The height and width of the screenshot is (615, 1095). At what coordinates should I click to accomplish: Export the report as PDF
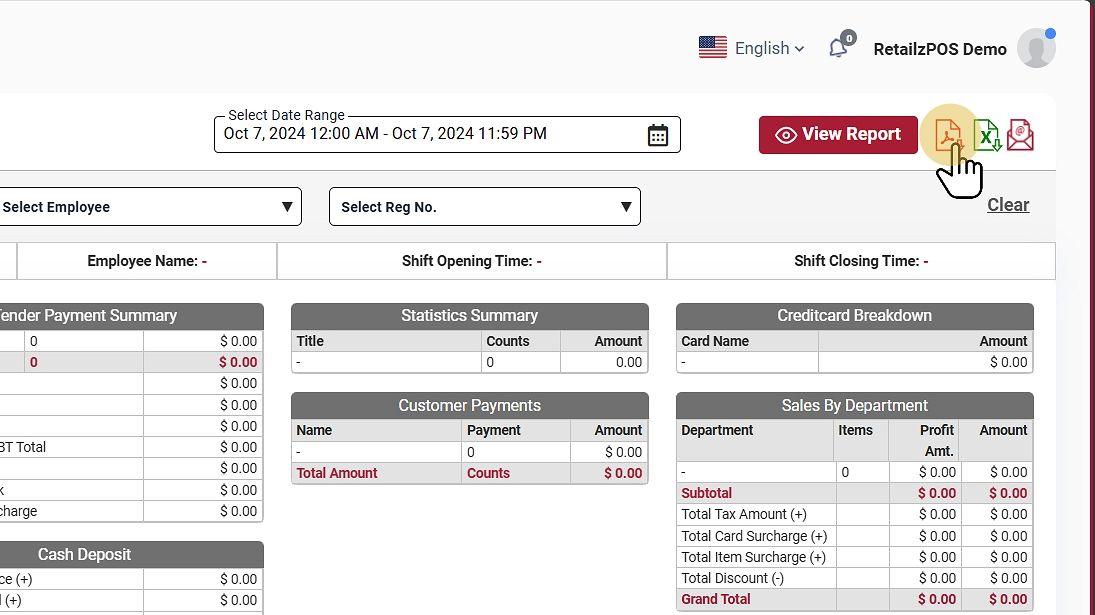[x=947, y=134]
